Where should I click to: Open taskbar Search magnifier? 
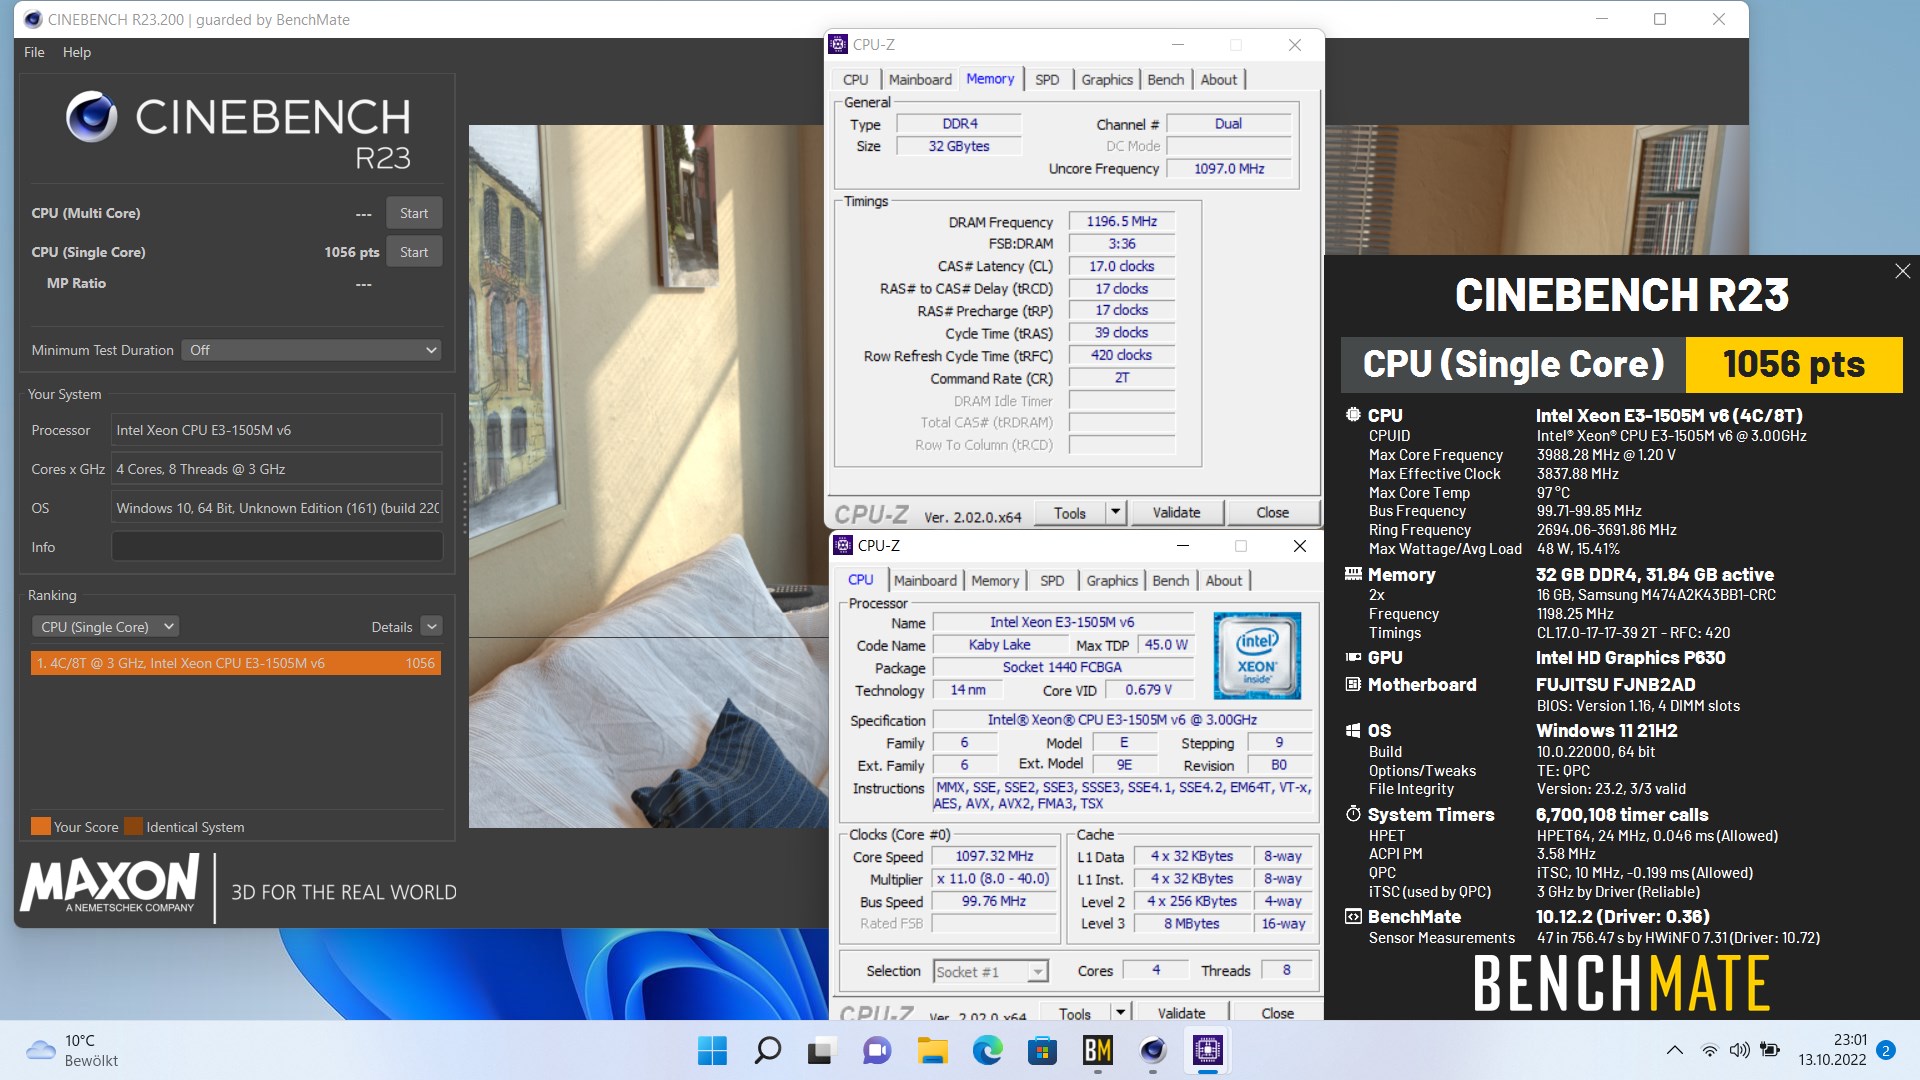767,1050
